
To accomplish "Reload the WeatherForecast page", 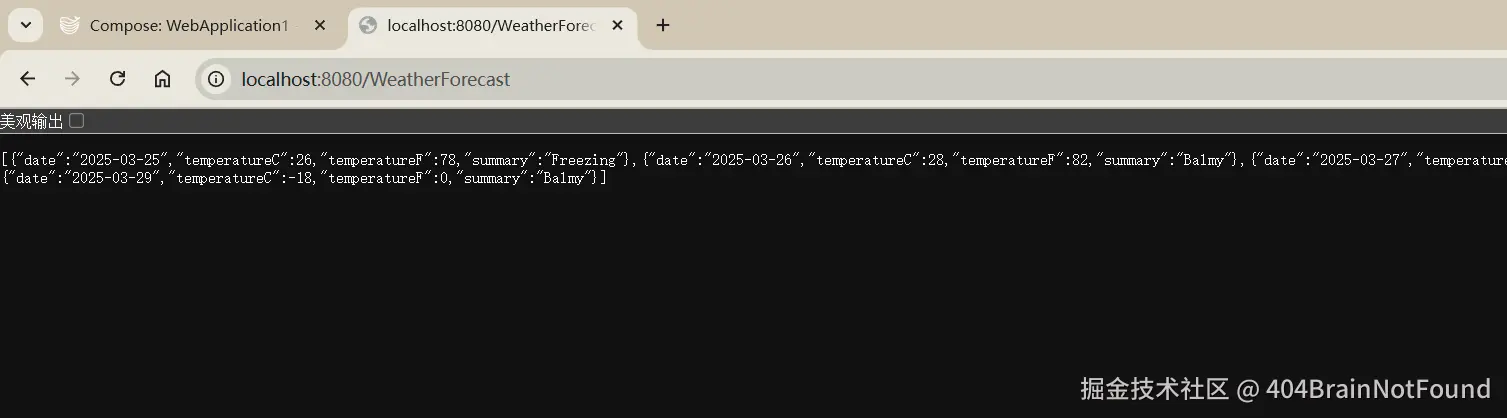I will 117,79.
